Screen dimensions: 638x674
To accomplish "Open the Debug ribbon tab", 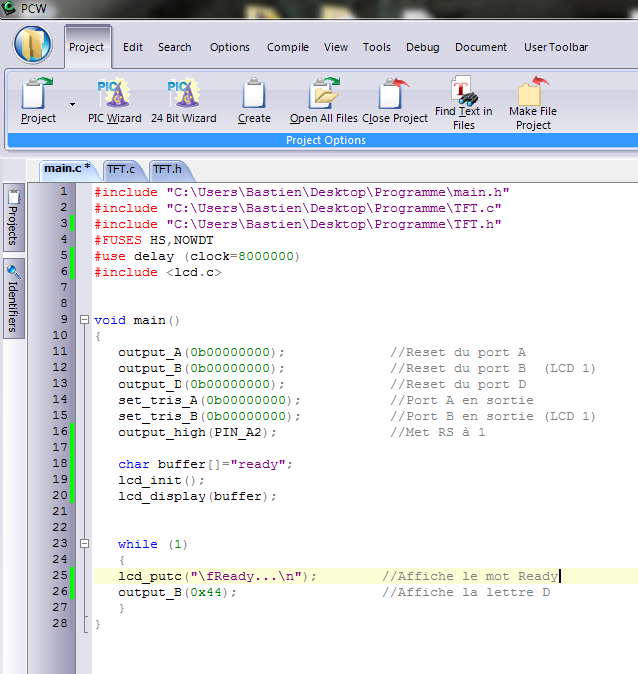I will click(423, 47).
